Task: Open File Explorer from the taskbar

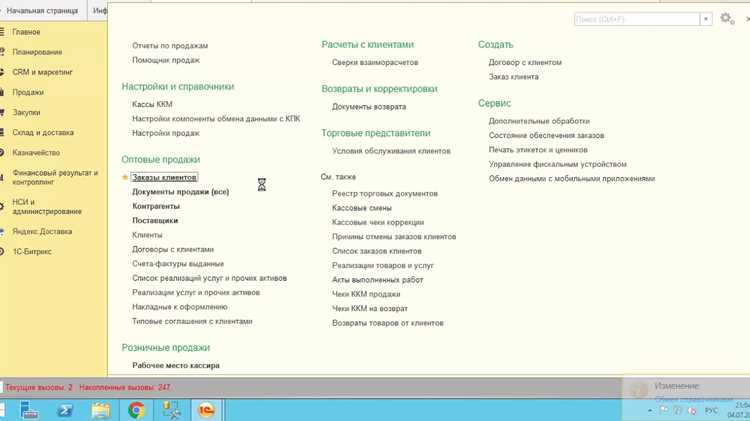Action: [101, 410]
